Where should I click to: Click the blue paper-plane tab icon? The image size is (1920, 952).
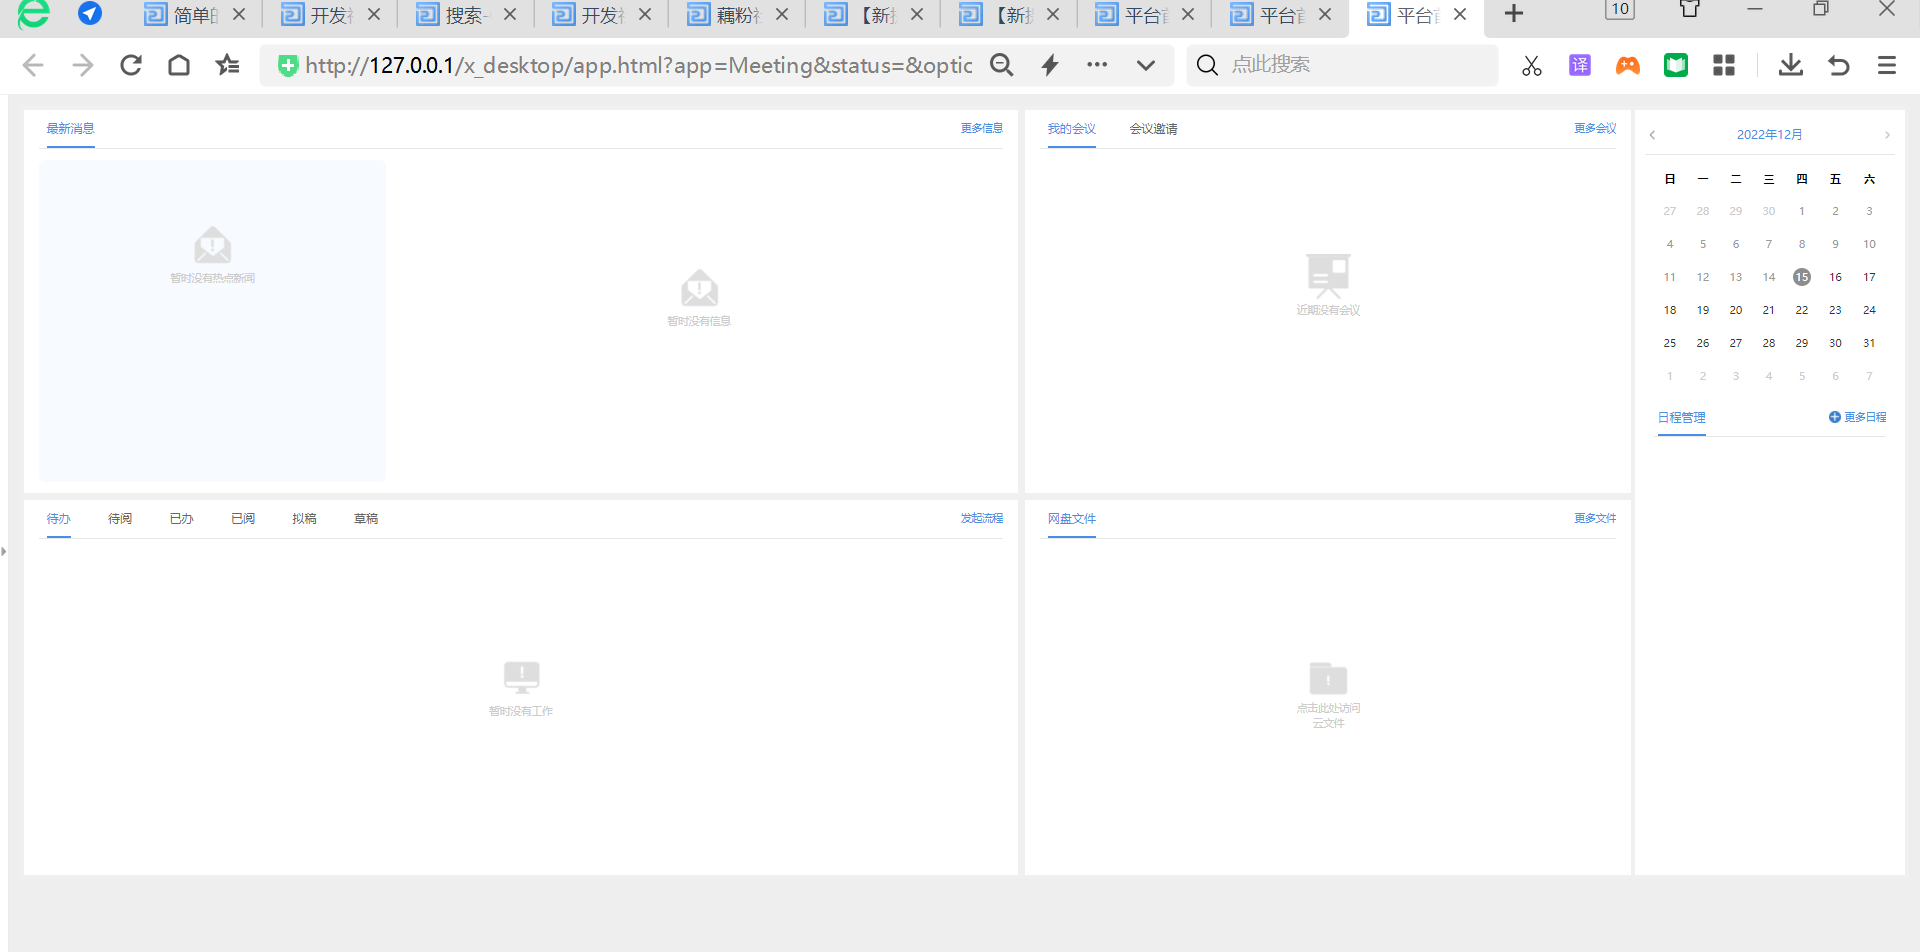click(90, 14)
